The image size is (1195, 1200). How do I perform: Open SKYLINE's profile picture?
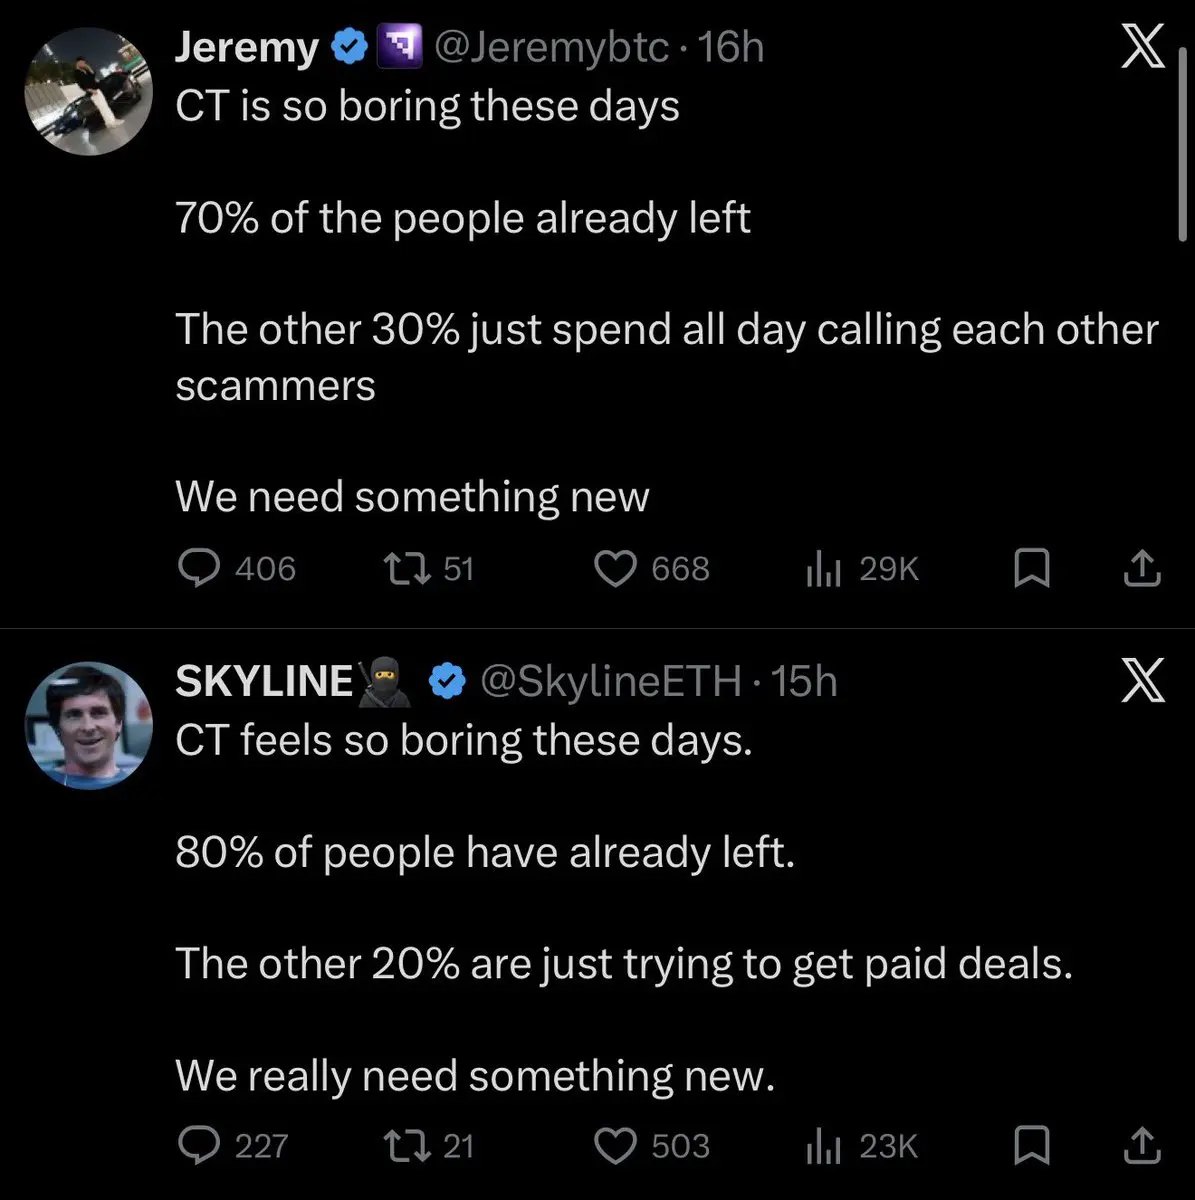88,725
